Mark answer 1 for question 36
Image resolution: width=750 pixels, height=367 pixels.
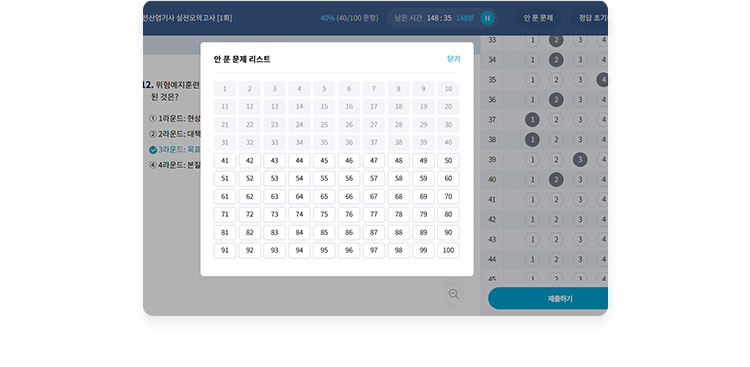pyautogui.click(x=532, y=100)
